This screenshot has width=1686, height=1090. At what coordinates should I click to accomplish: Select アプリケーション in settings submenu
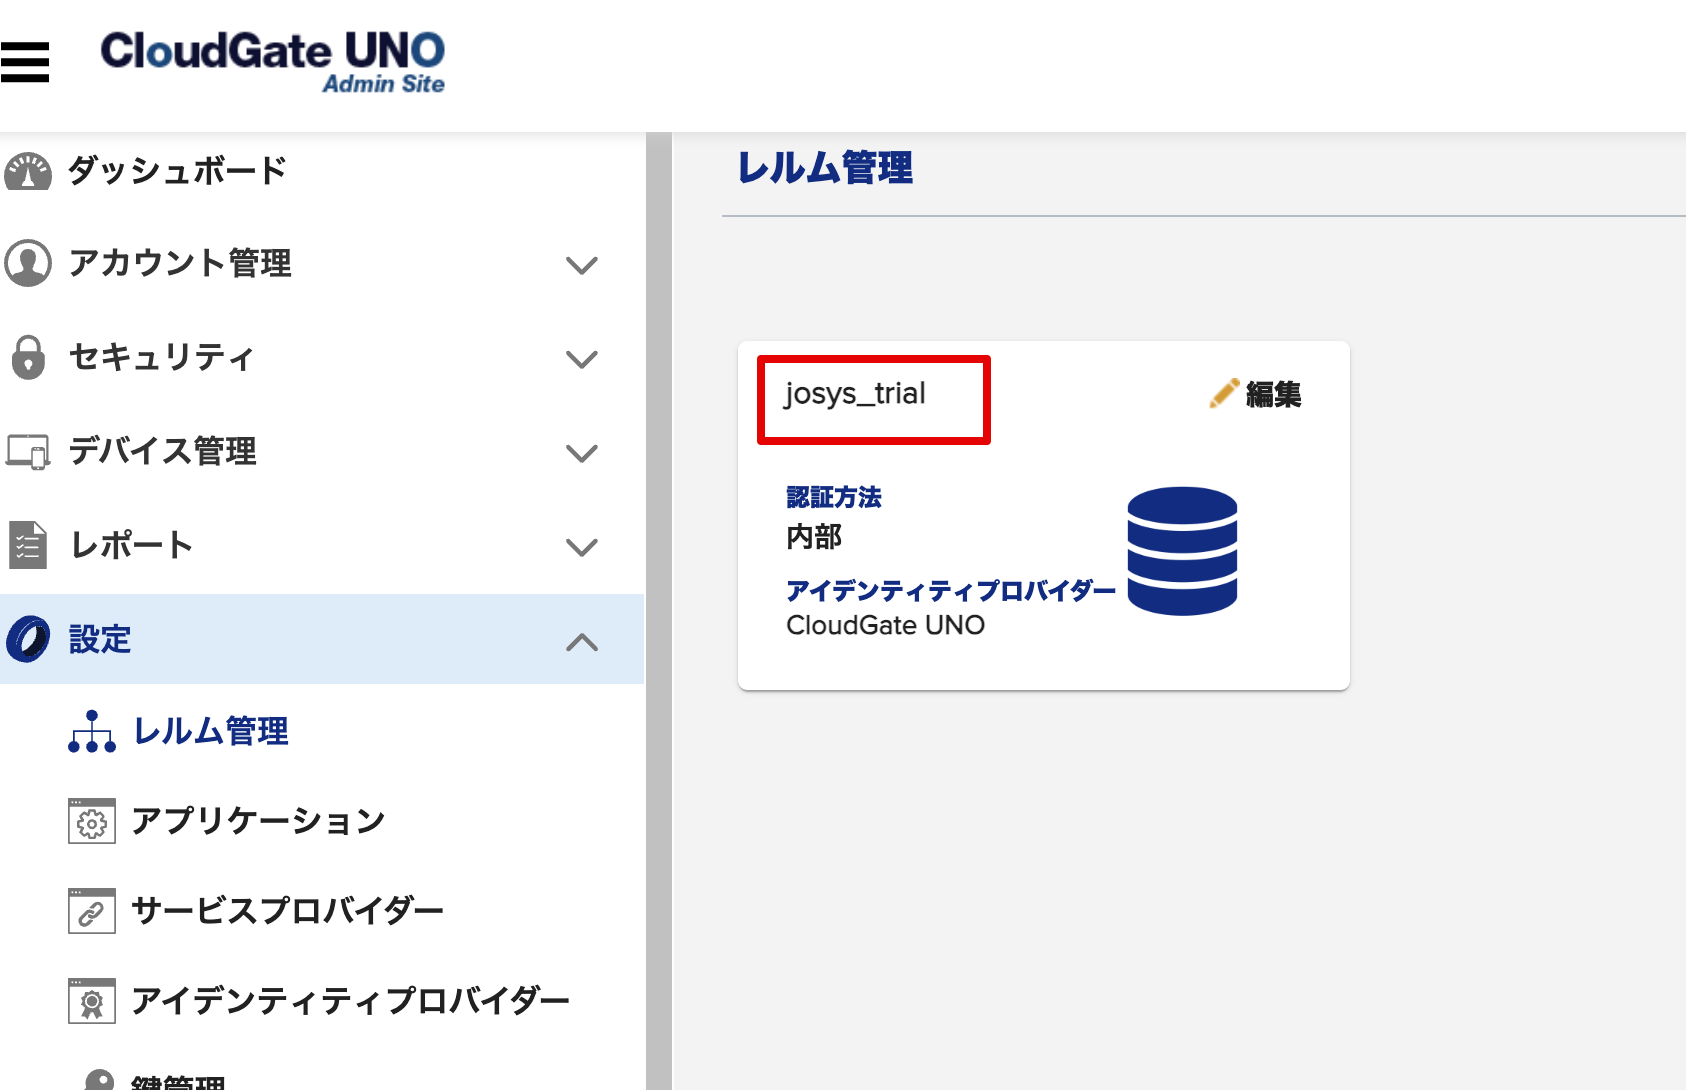click(x=258, y=821)
